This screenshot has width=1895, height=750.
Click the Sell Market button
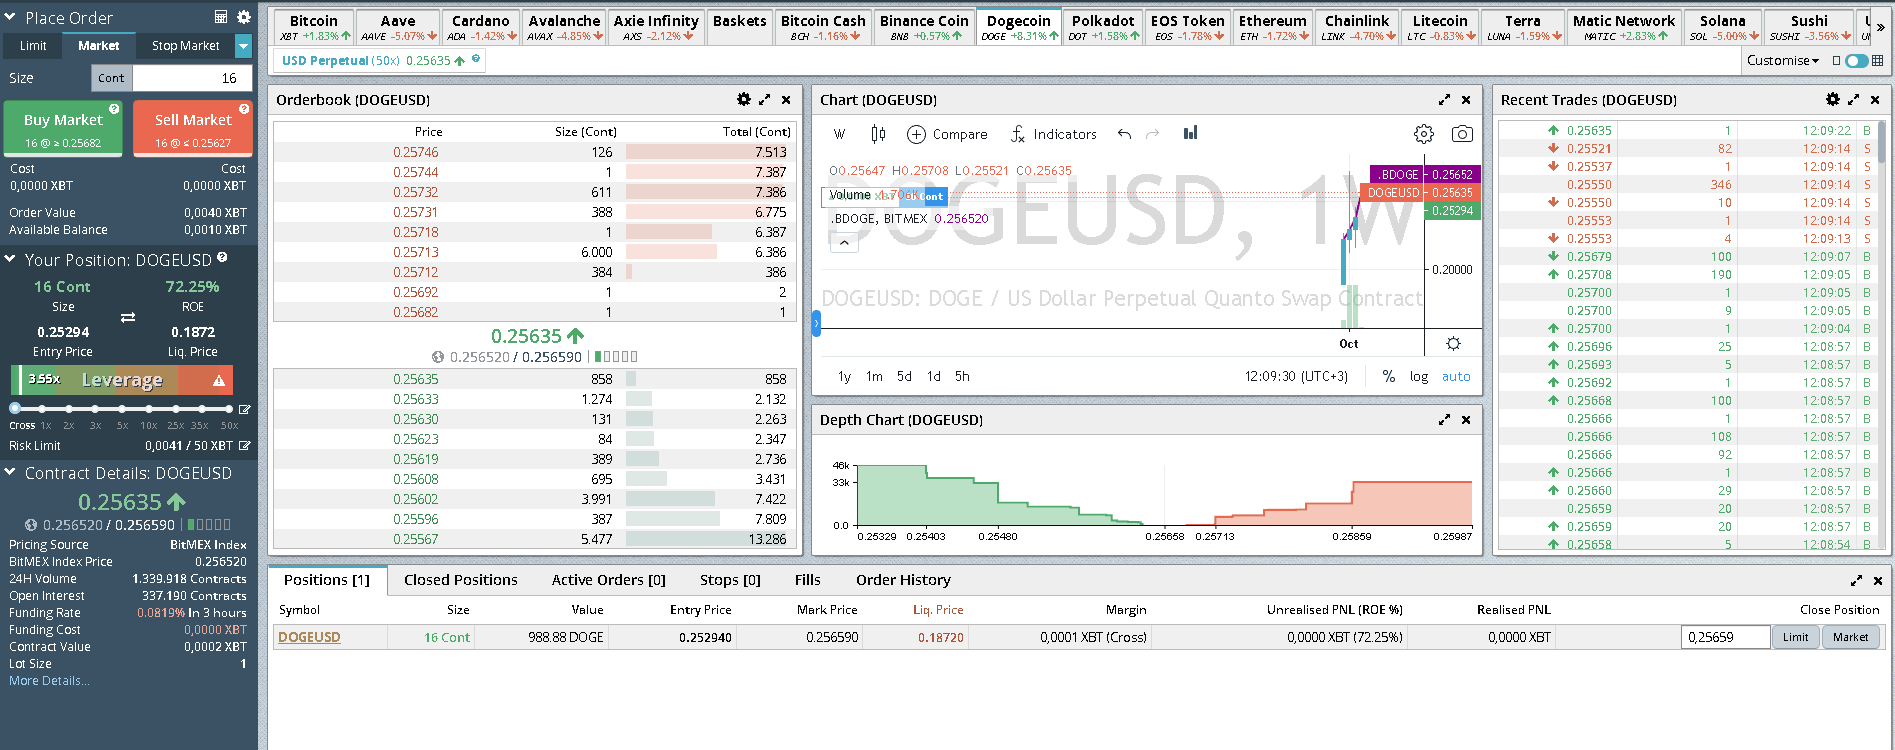pyautogui.click(x=193, y=129)
